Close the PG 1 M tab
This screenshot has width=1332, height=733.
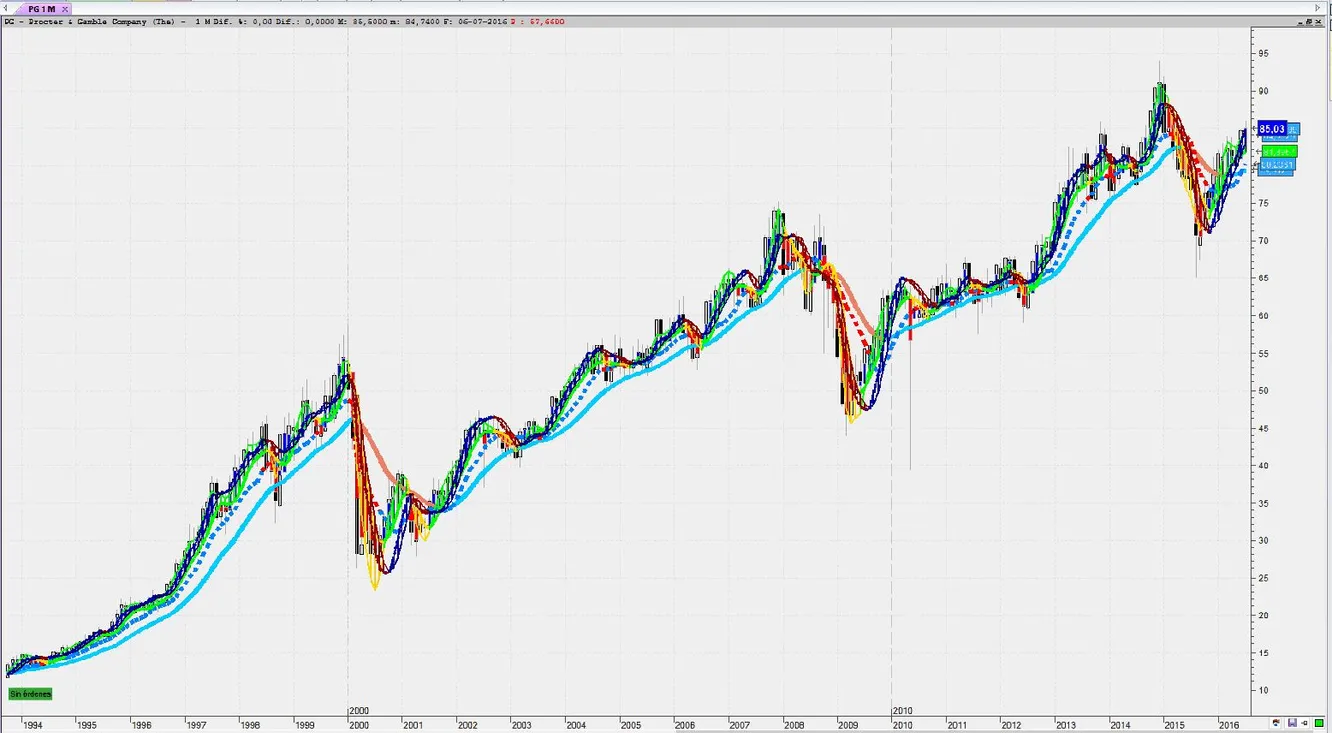pyautogui.click(x=66, y=8)
